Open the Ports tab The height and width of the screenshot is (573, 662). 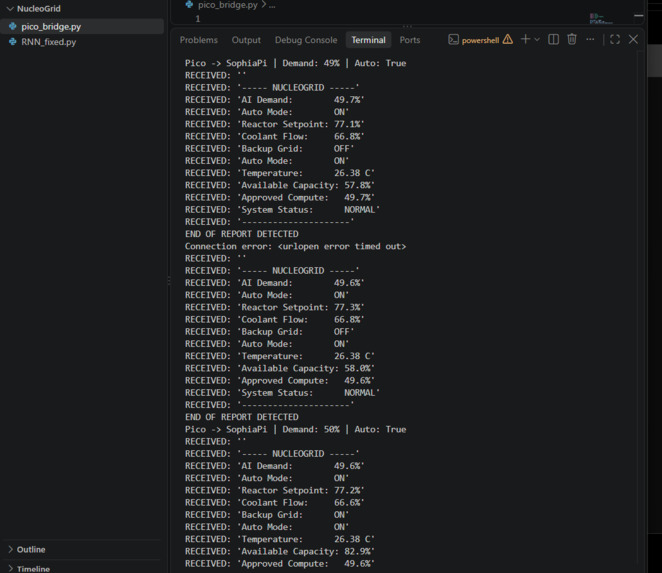(410, 40)
